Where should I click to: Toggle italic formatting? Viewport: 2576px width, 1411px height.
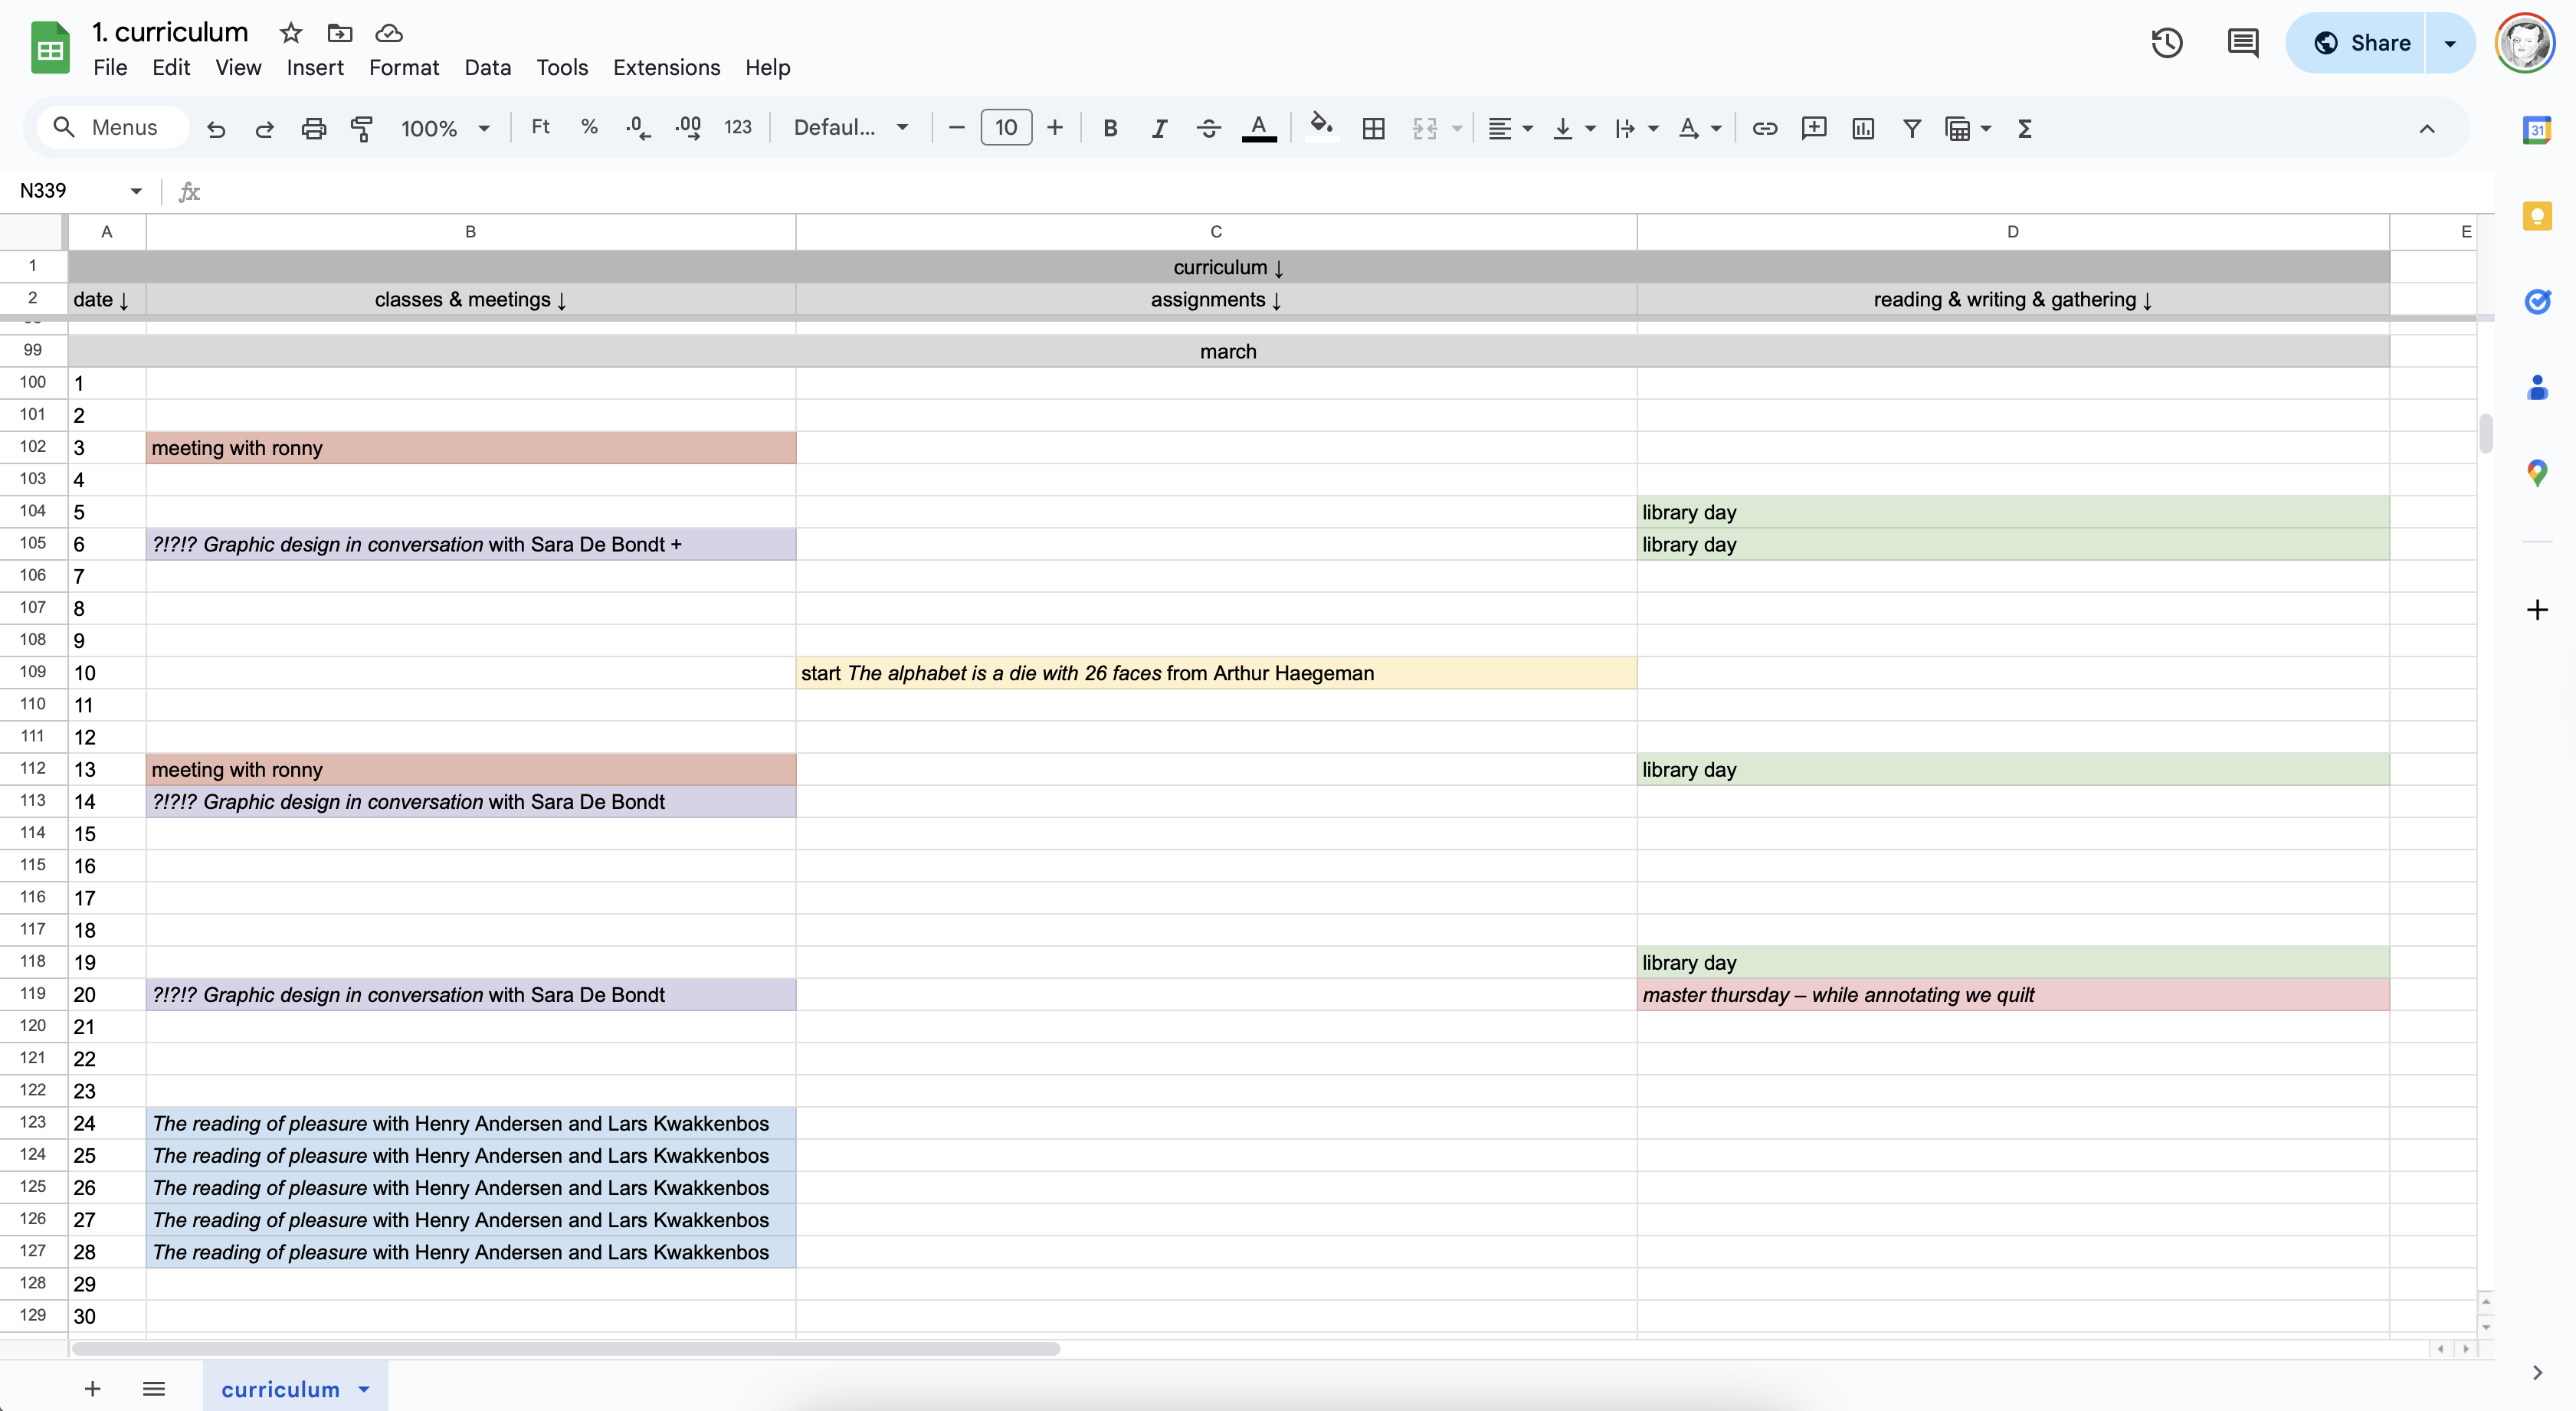tap(1159, 128)
